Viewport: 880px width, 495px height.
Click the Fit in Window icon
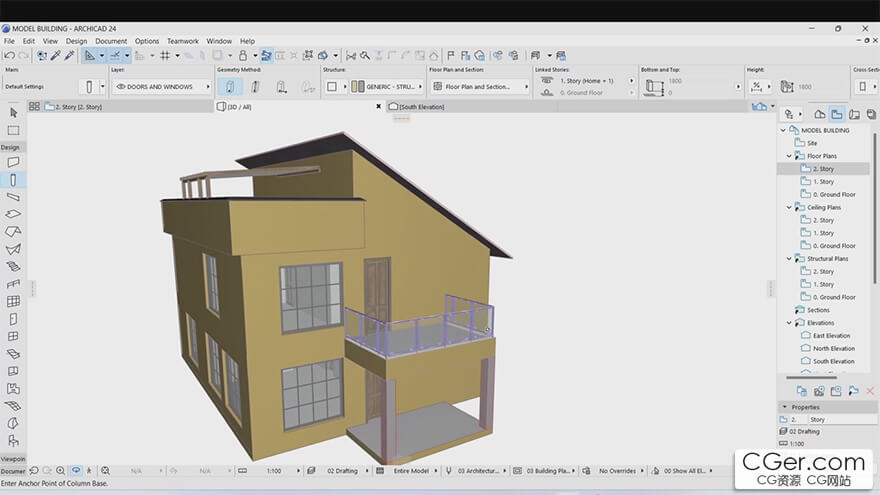105,471
